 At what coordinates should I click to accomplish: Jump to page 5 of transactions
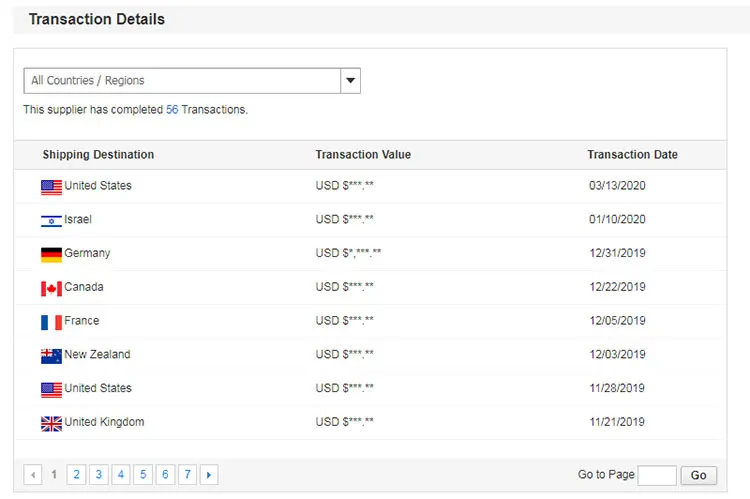(x=143, y=475)
